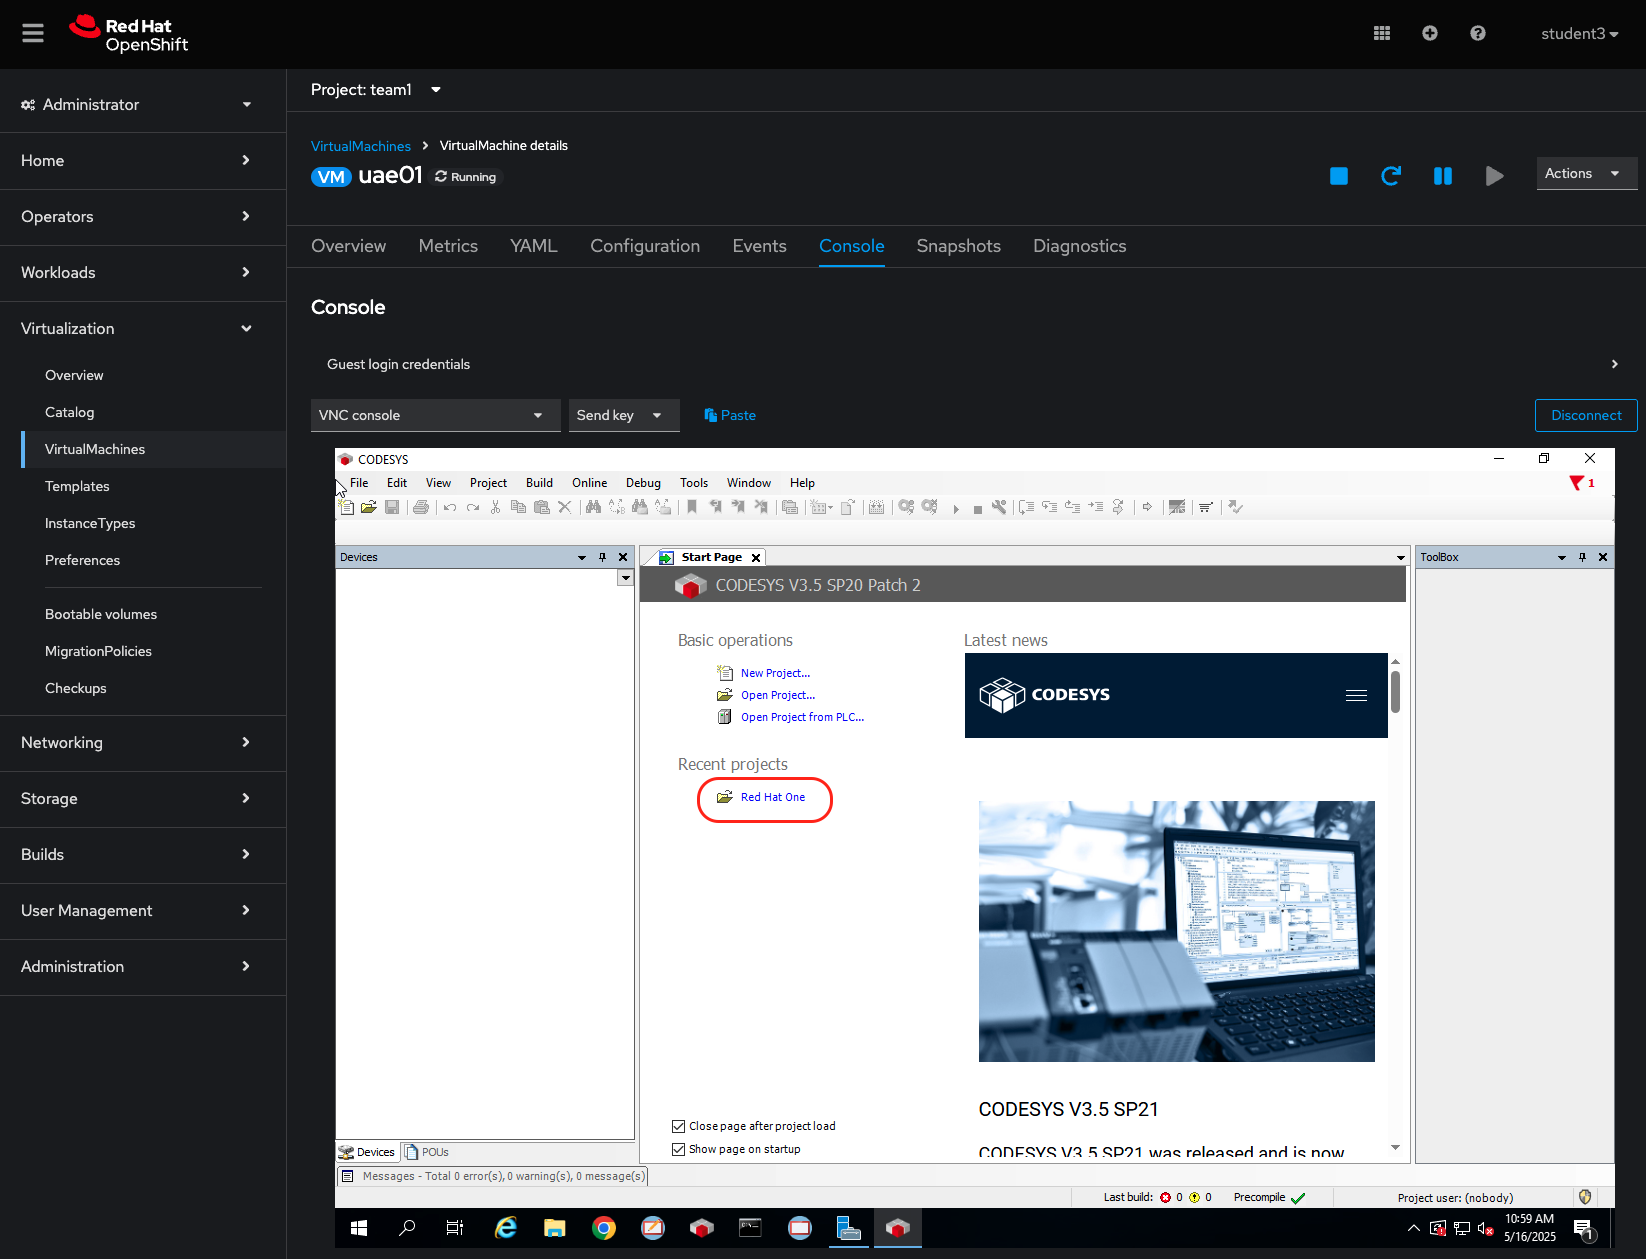Pause the uae01 virtual machine
This screenshot has width=1646, height=1259.
1443,176
